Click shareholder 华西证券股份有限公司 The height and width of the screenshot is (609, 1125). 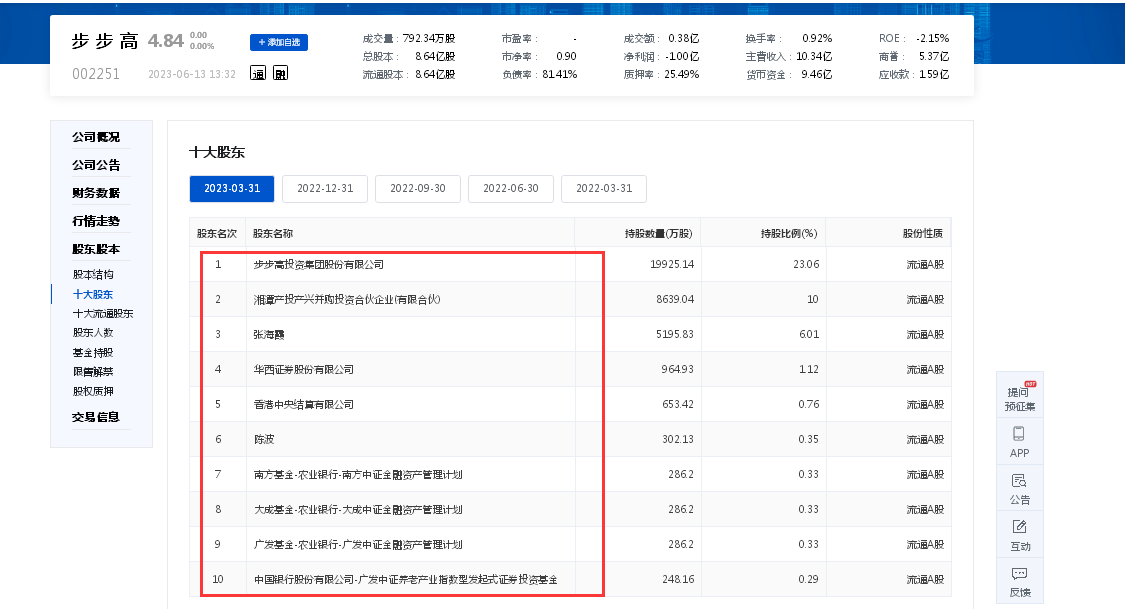click(303, 369)
